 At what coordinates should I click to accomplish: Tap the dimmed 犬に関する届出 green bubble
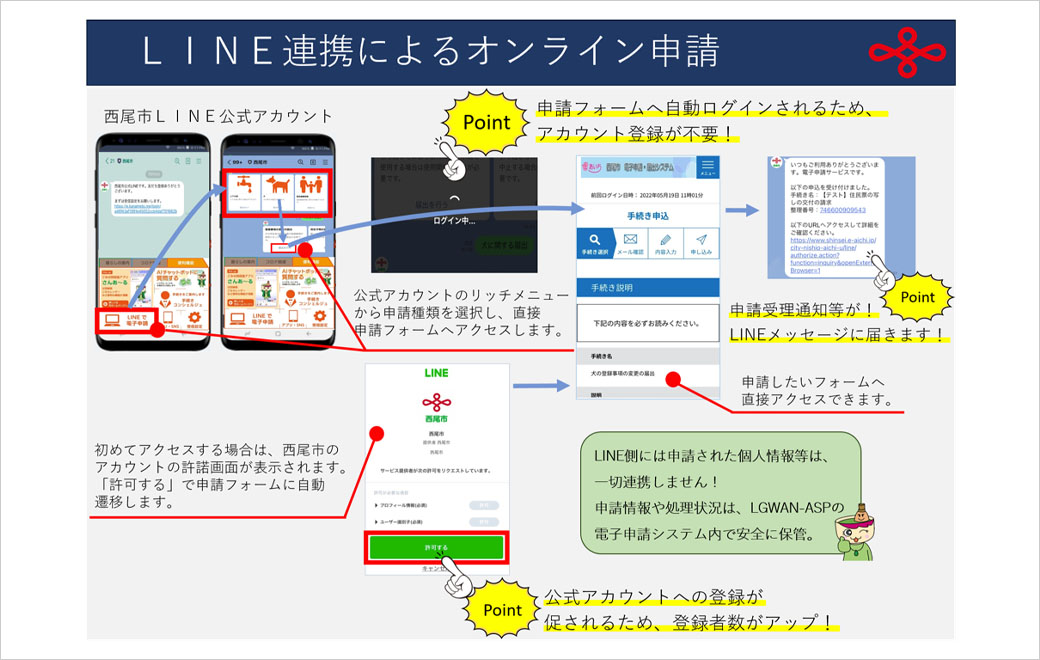505,245
